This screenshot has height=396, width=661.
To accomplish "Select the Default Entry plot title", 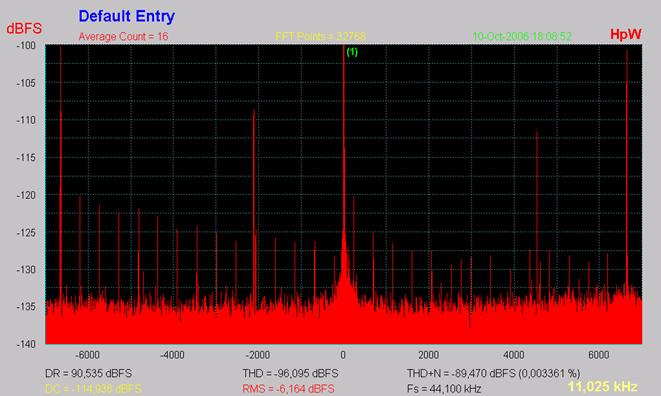I will (x=126, y=16).
